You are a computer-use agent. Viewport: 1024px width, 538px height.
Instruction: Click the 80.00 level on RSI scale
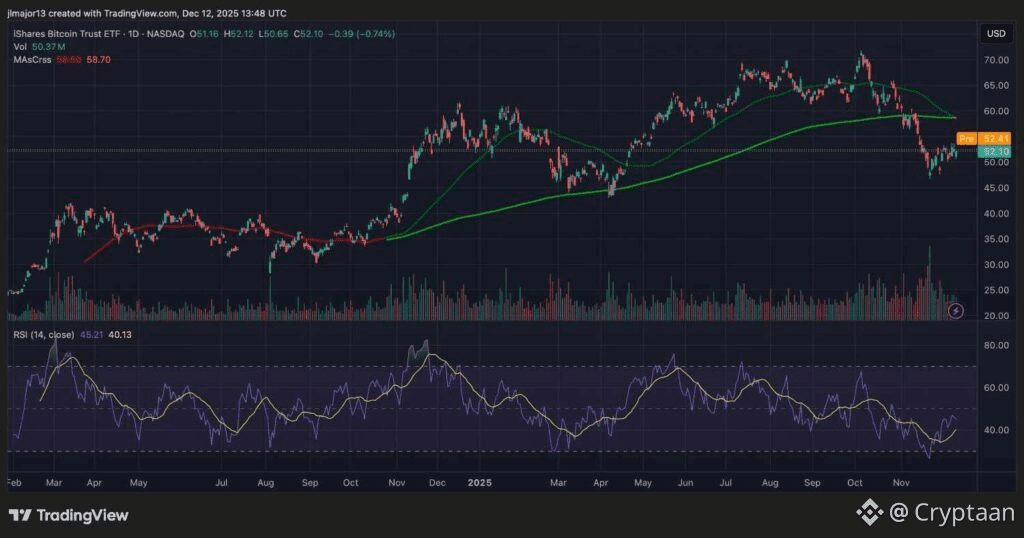pos(995,345)
